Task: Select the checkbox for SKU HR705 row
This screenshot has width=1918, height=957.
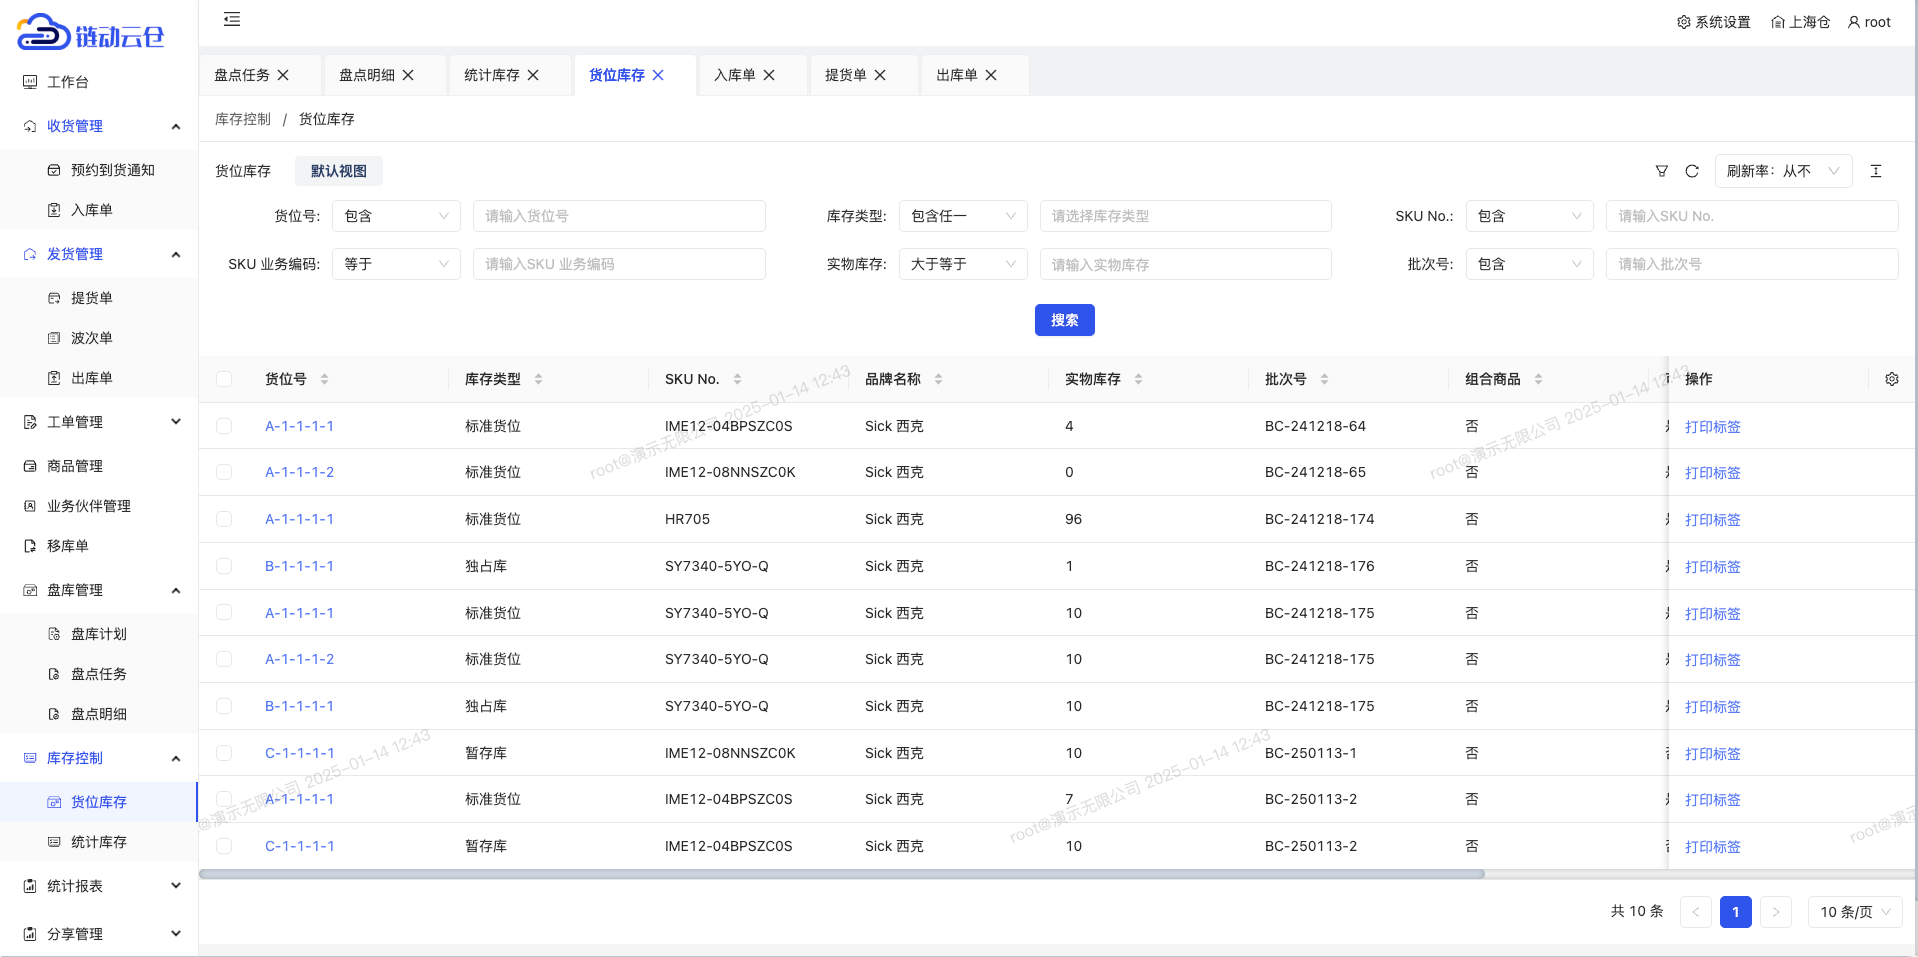Action: pyautogui.click(x=224, y=519)
